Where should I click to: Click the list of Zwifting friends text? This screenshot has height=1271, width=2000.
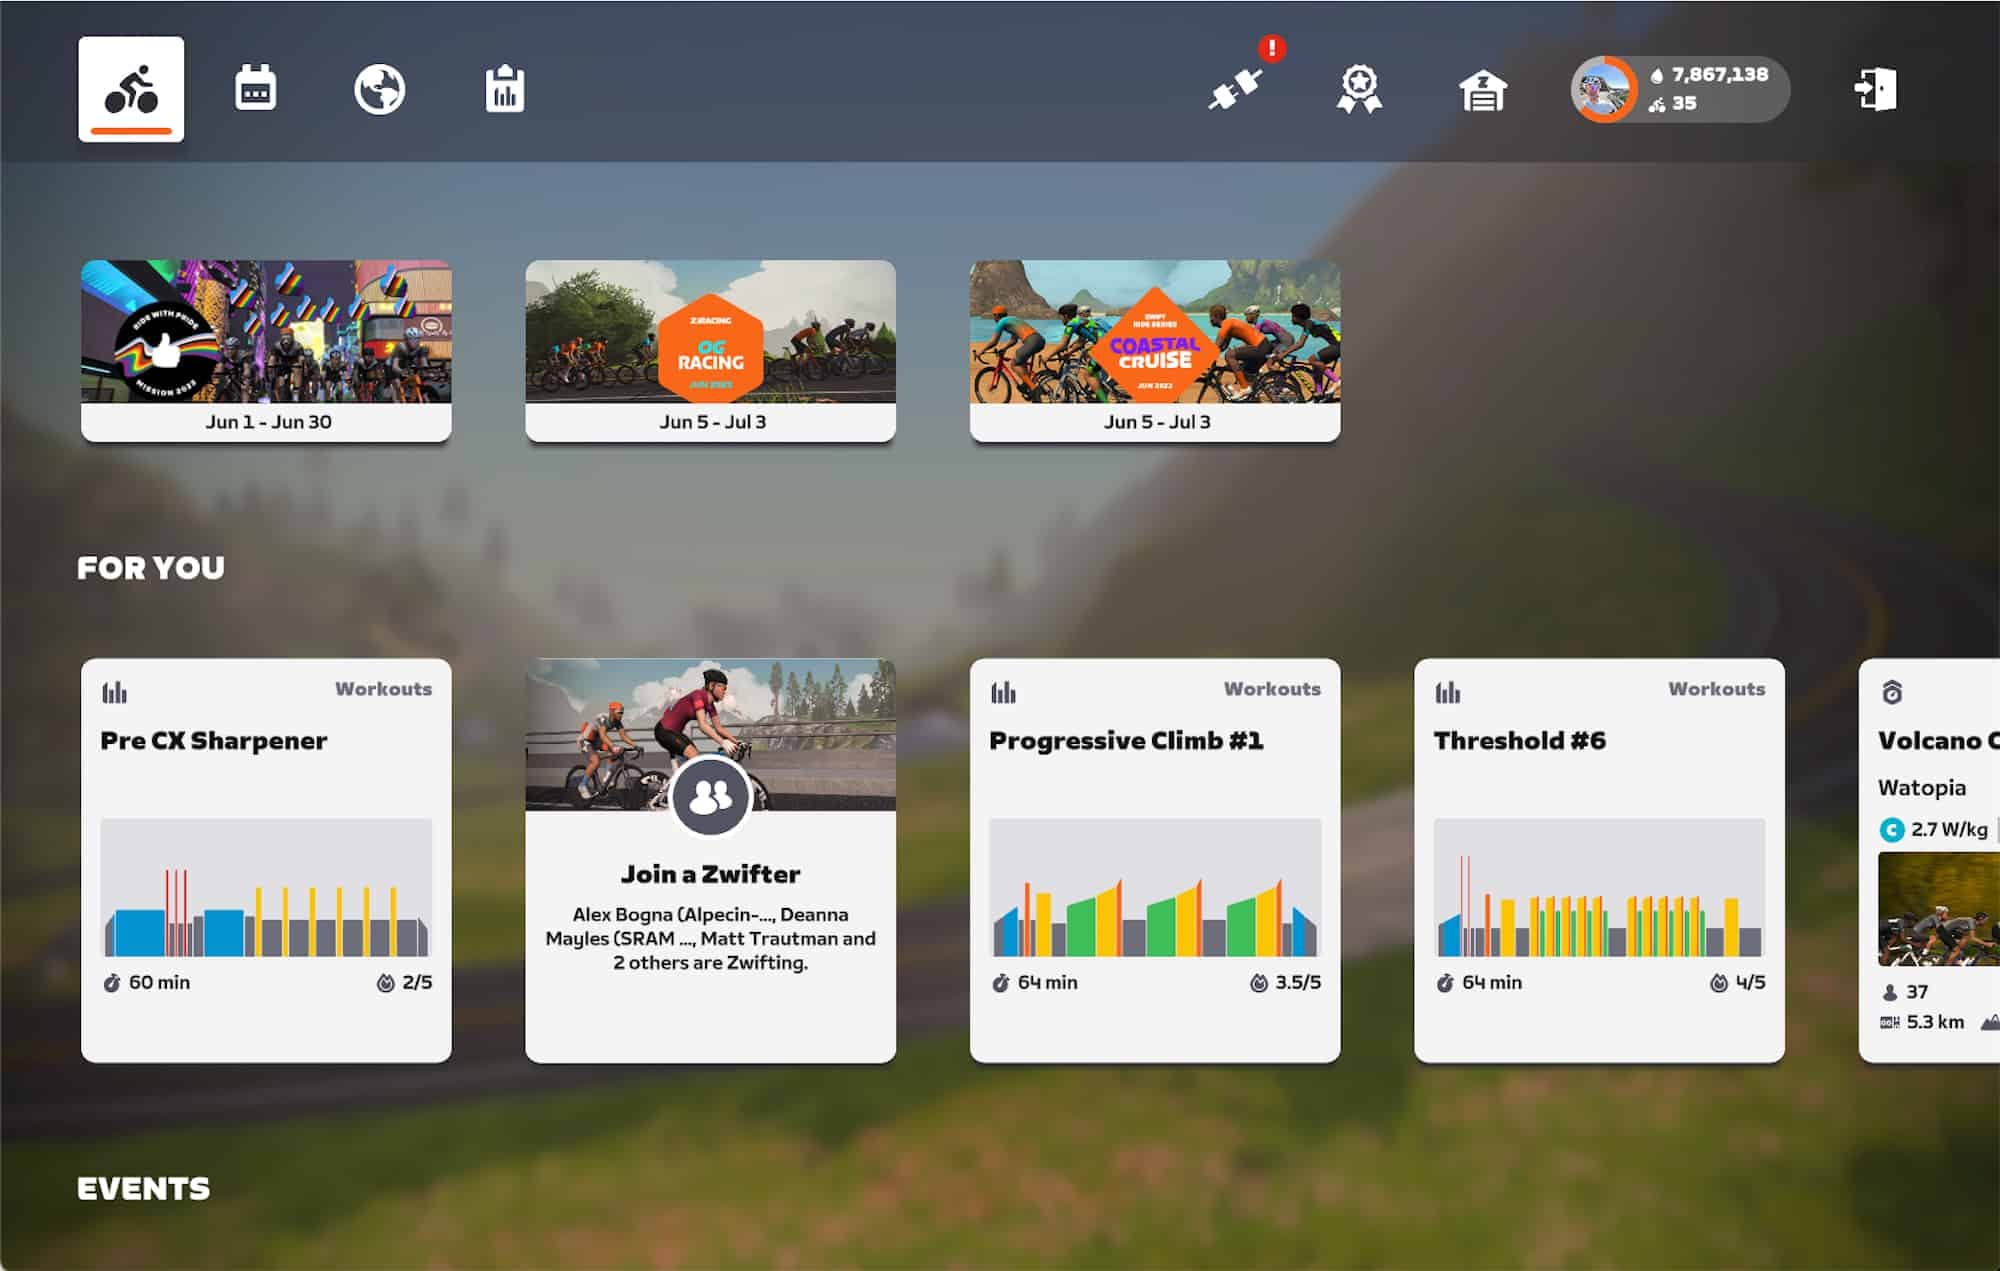(710, 939)
